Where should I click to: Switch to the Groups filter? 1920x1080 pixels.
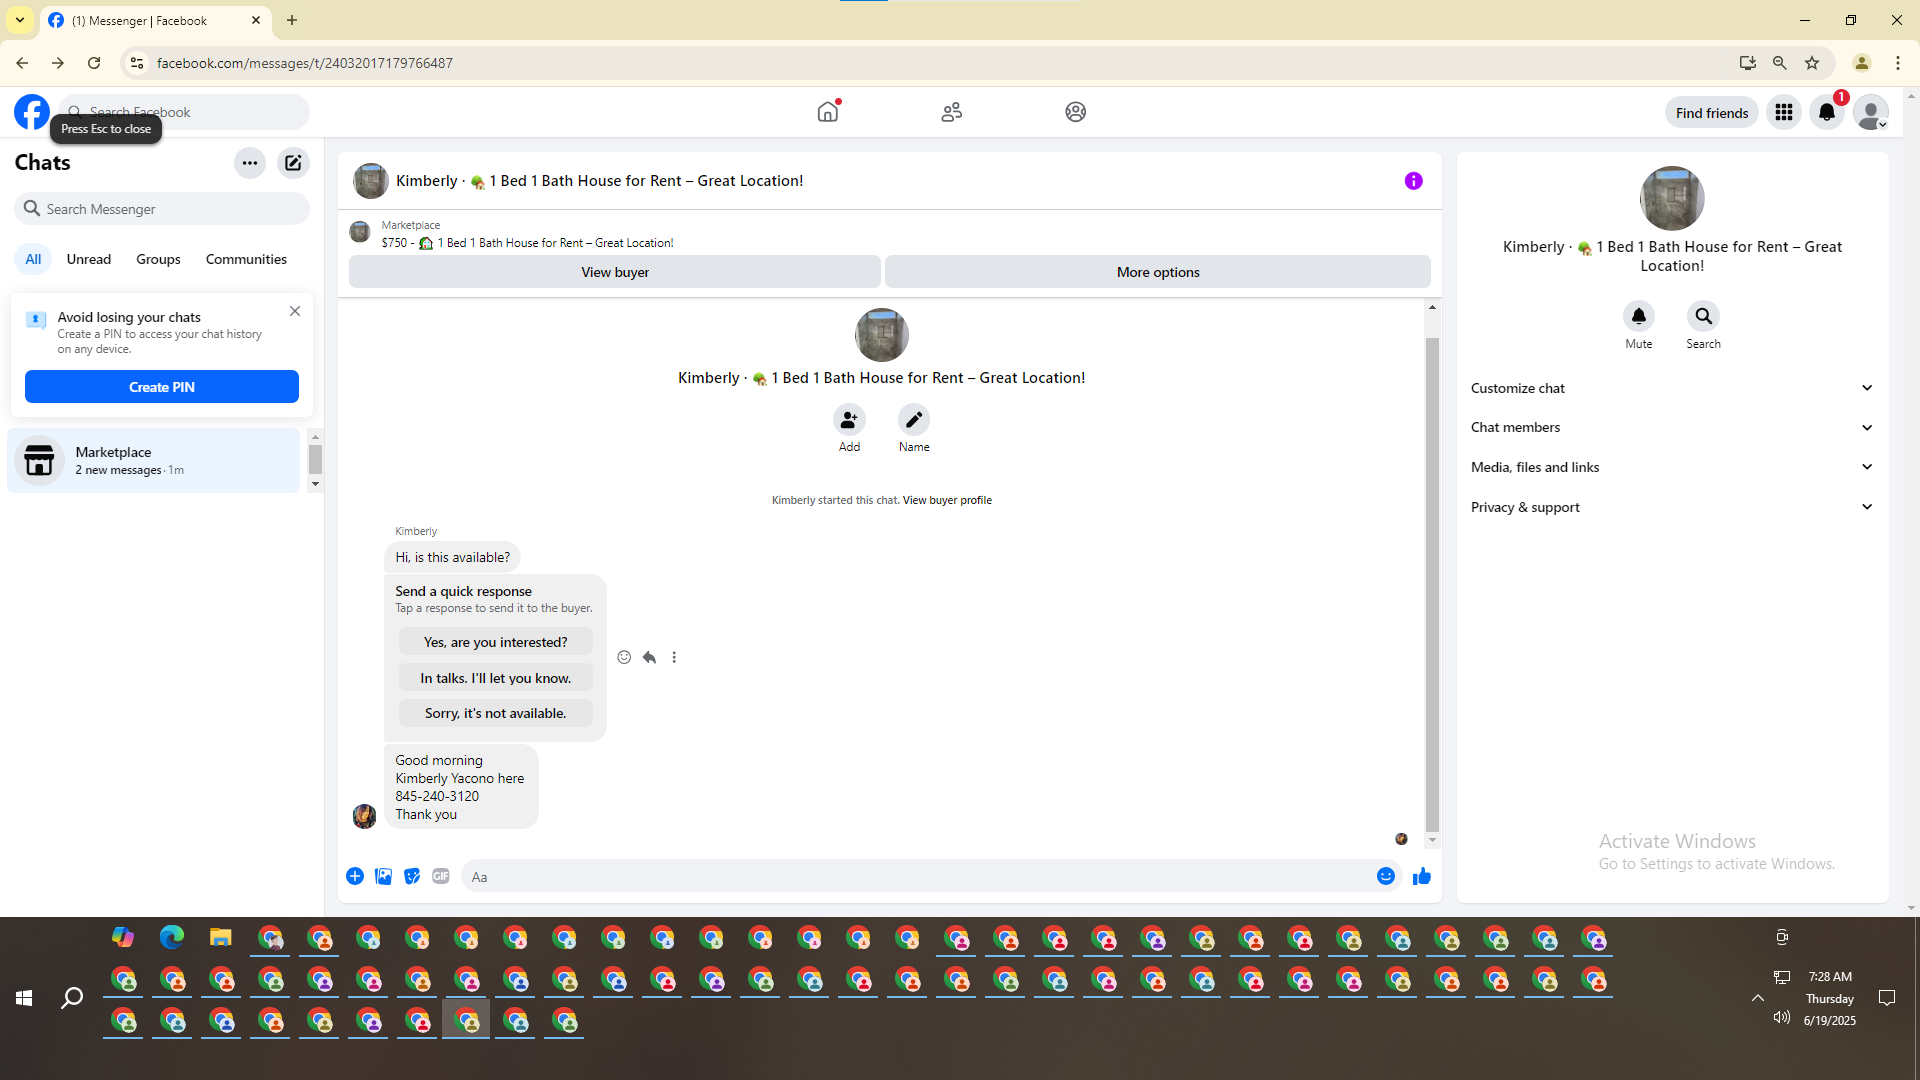pyautogui.click(x=158, y=259)
